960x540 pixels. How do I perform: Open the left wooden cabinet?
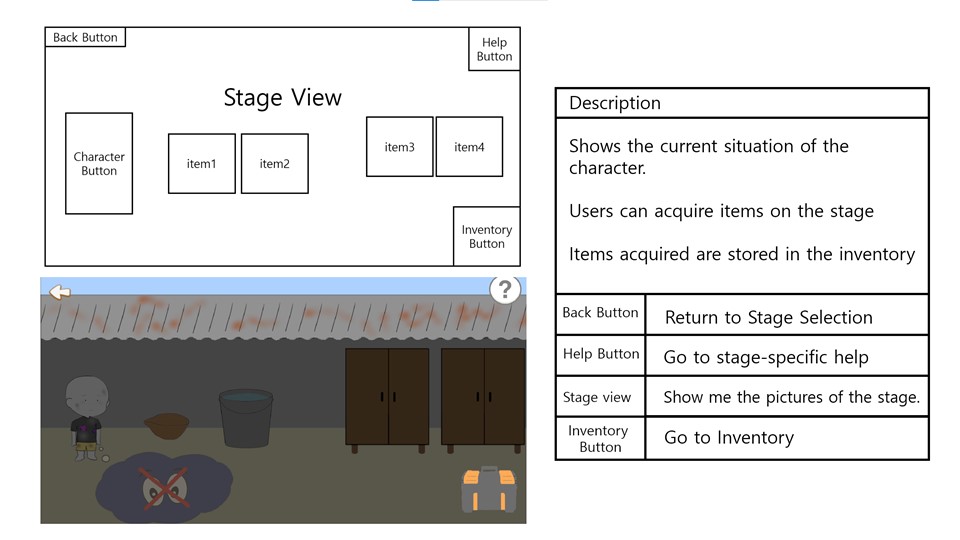[387, 399]
